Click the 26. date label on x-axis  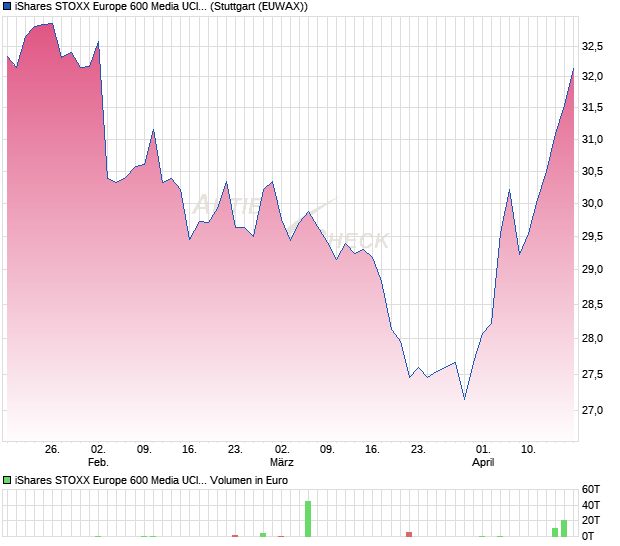52,450
